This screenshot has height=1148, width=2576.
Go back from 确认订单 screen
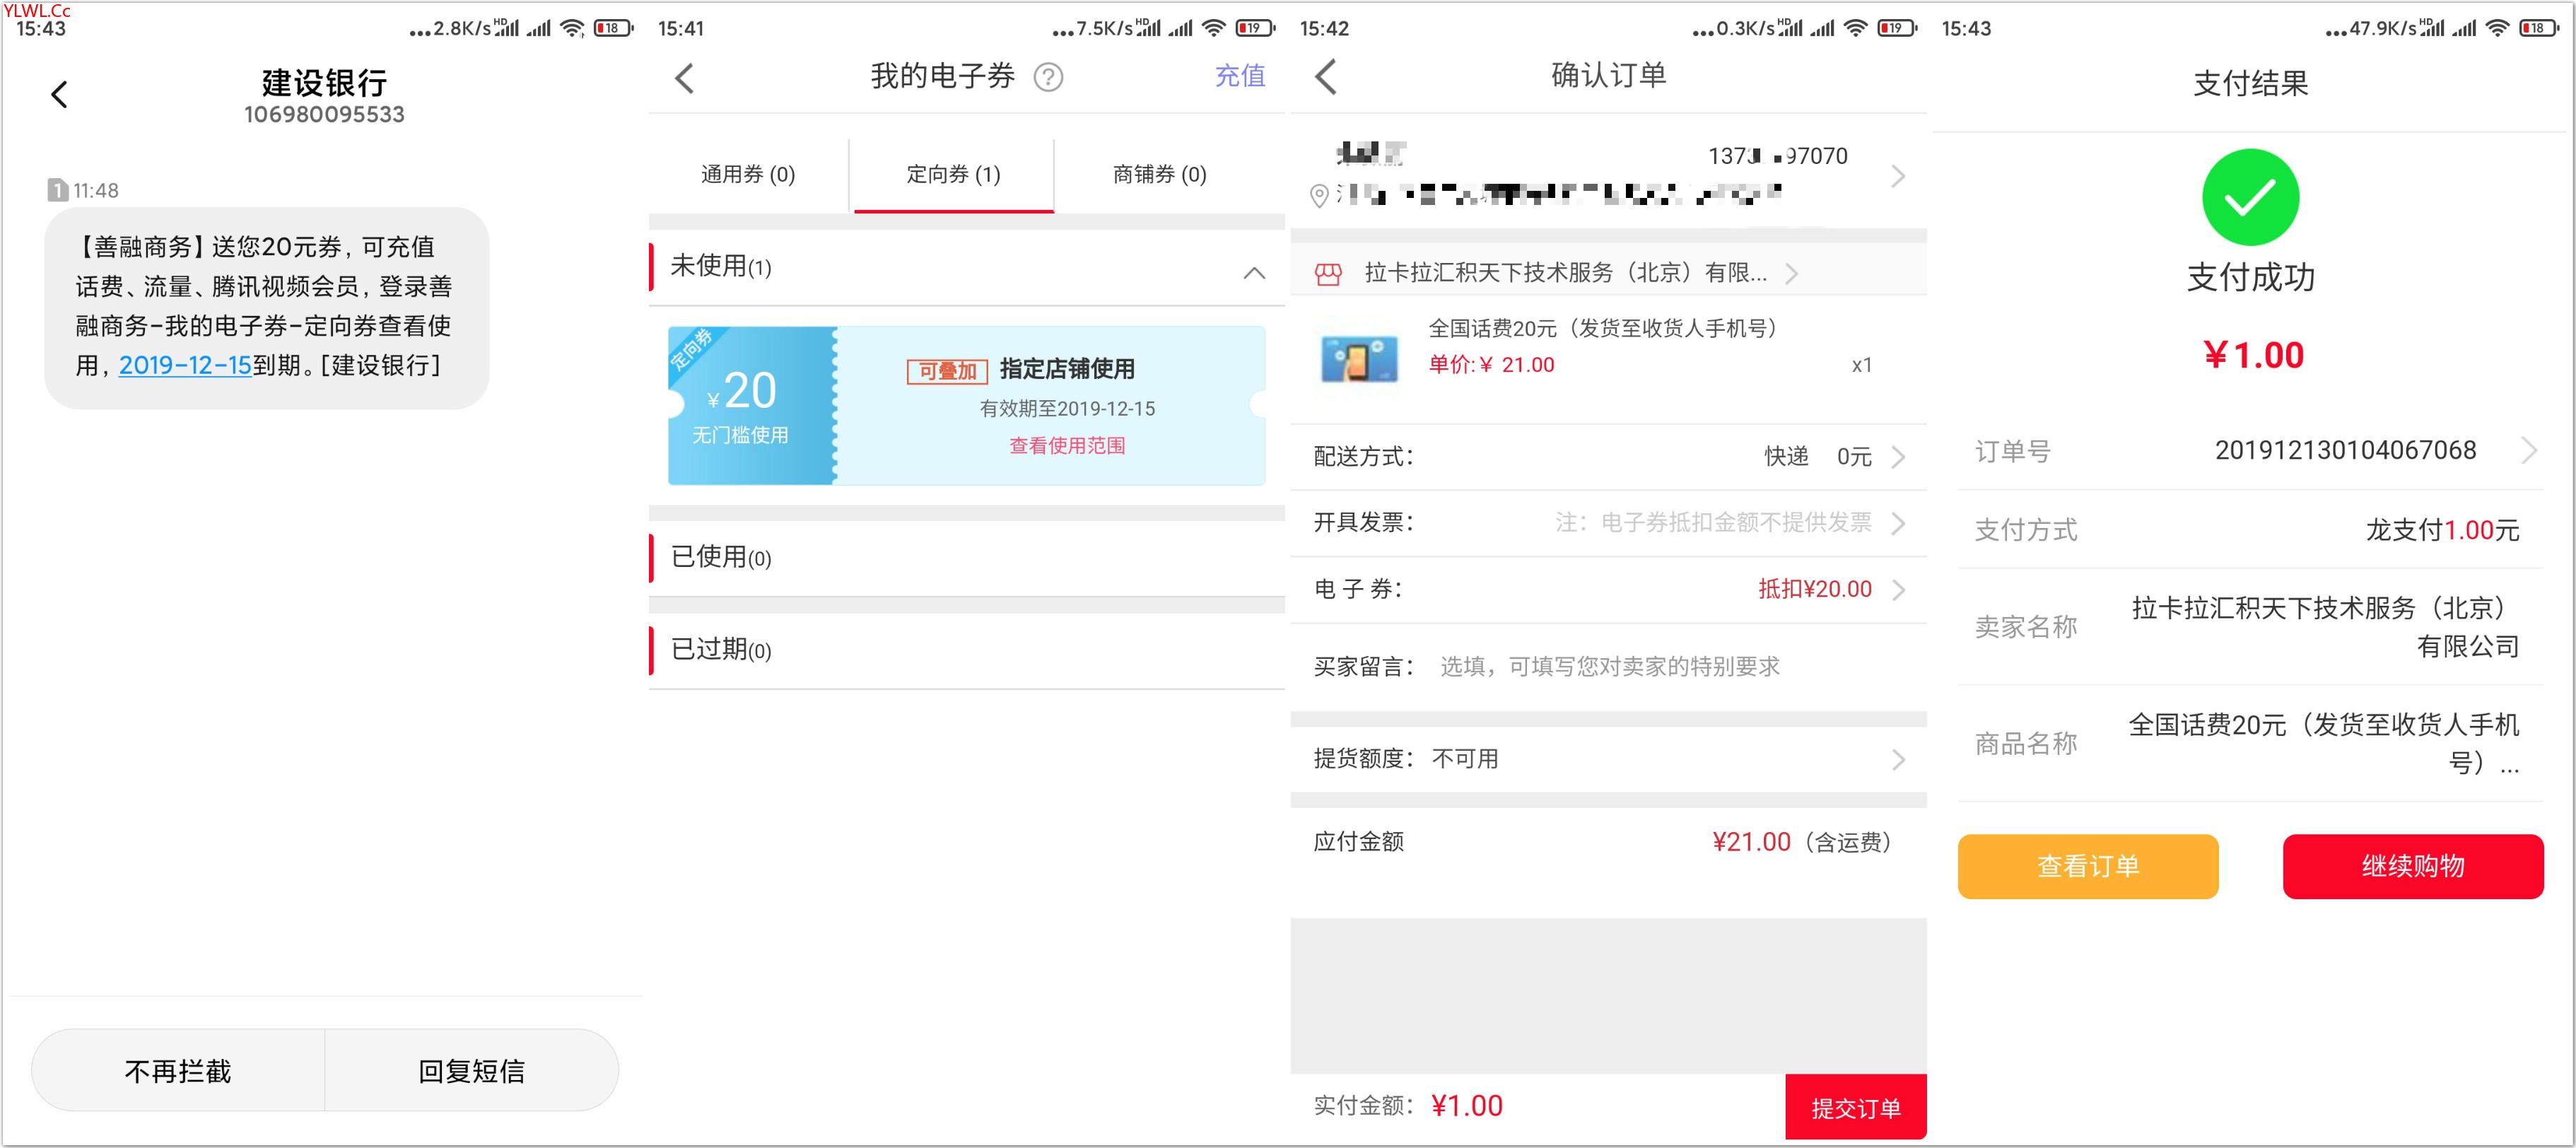coord(1326,77)
